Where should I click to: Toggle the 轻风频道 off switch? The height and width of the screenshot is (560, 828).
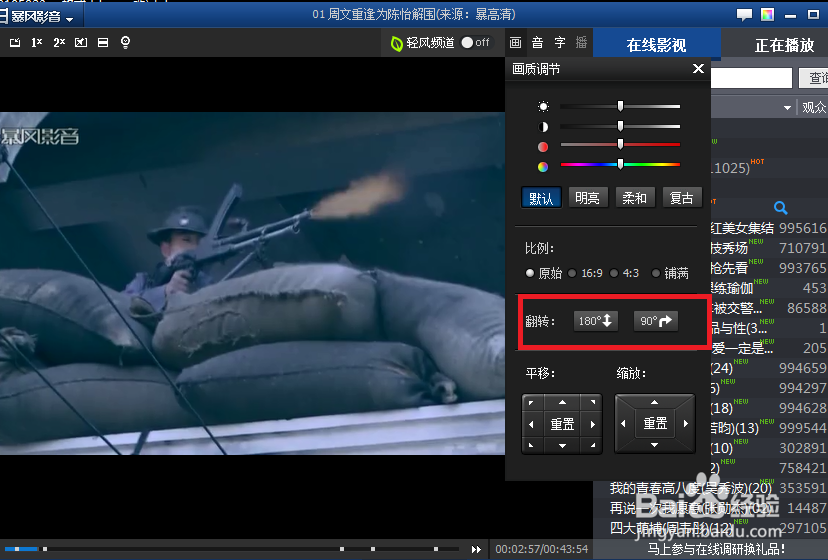(x=475, y=42)
